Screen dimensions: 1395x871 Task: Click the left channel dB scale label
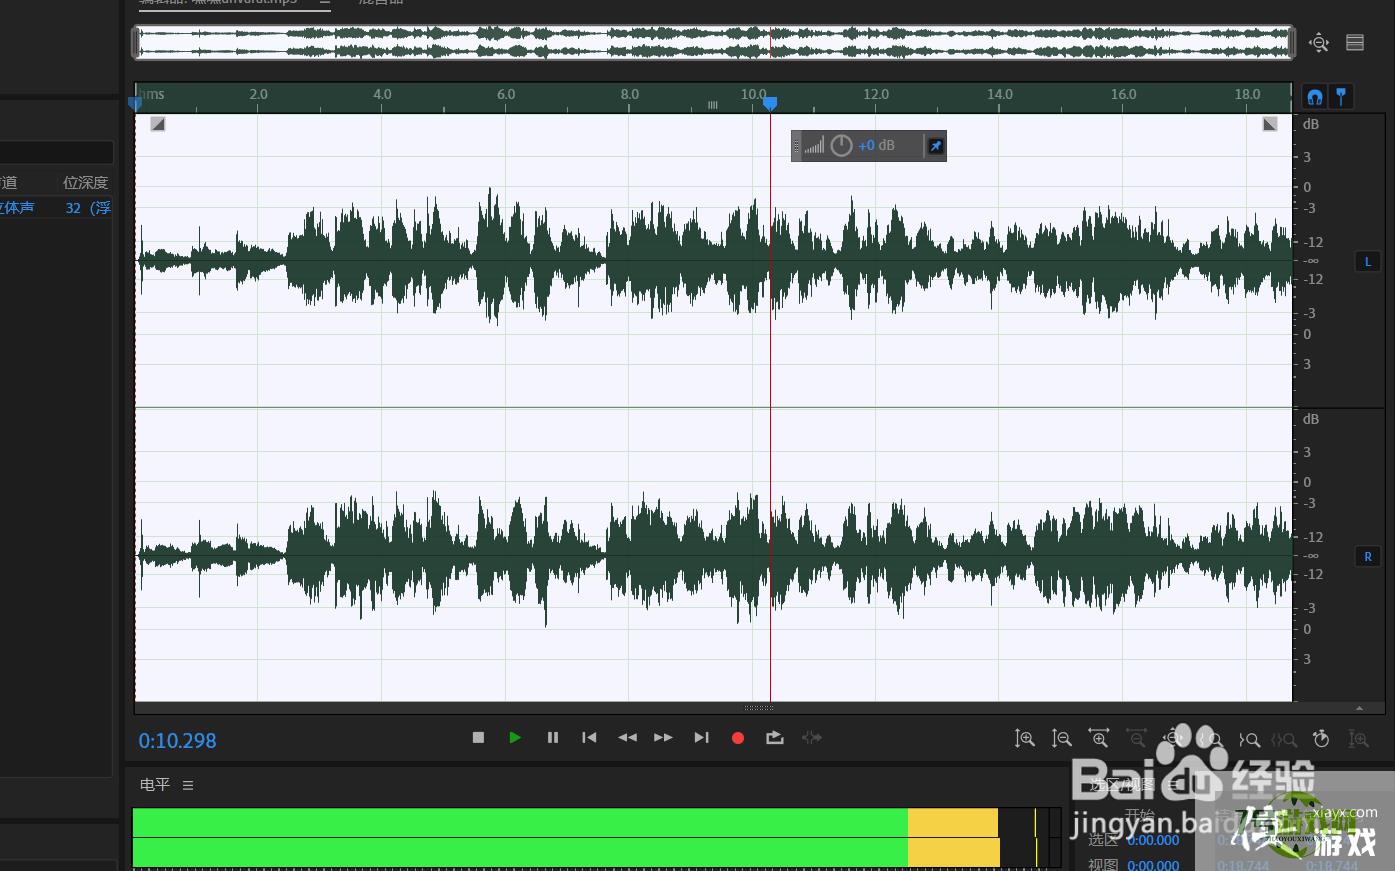click(1311, 124)
